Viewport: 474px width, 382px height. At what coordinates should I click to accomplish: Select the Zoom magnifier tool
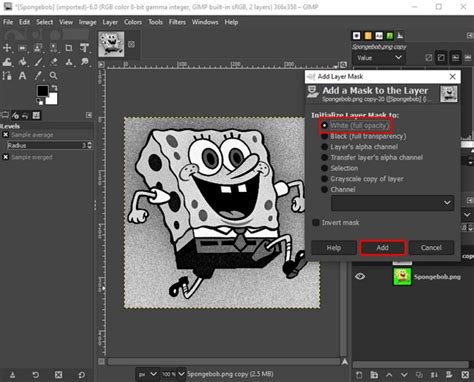click(x=53, y=76)
